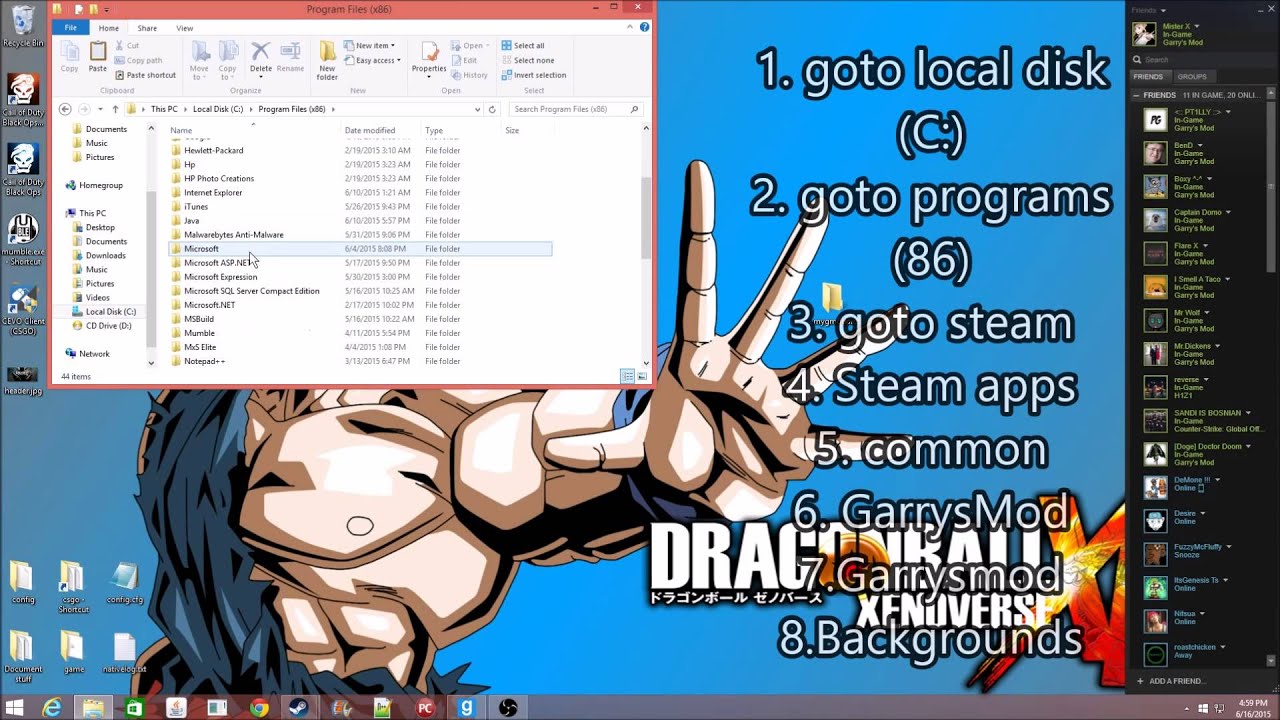This screenshot has width=1280, height=720.
Task: Click the Copy icon in Explorer ribbon
Action: pos(69,57)
